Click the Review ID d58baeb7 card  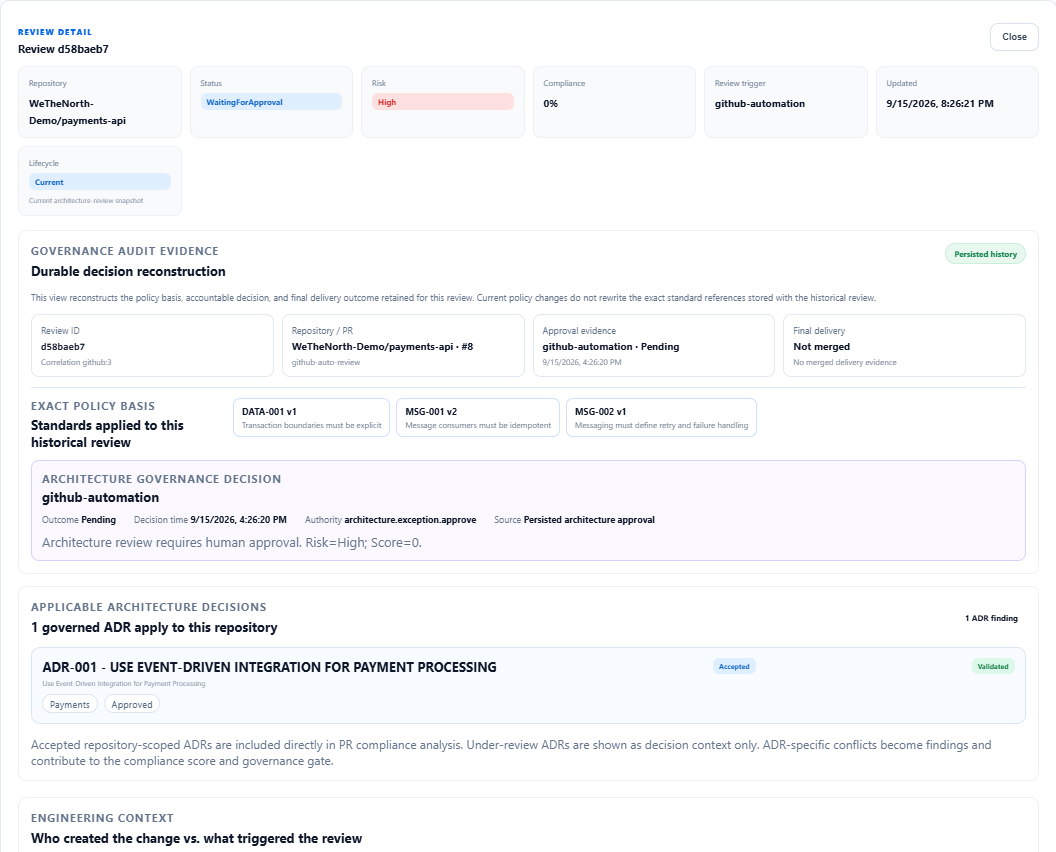coord(152,346)
